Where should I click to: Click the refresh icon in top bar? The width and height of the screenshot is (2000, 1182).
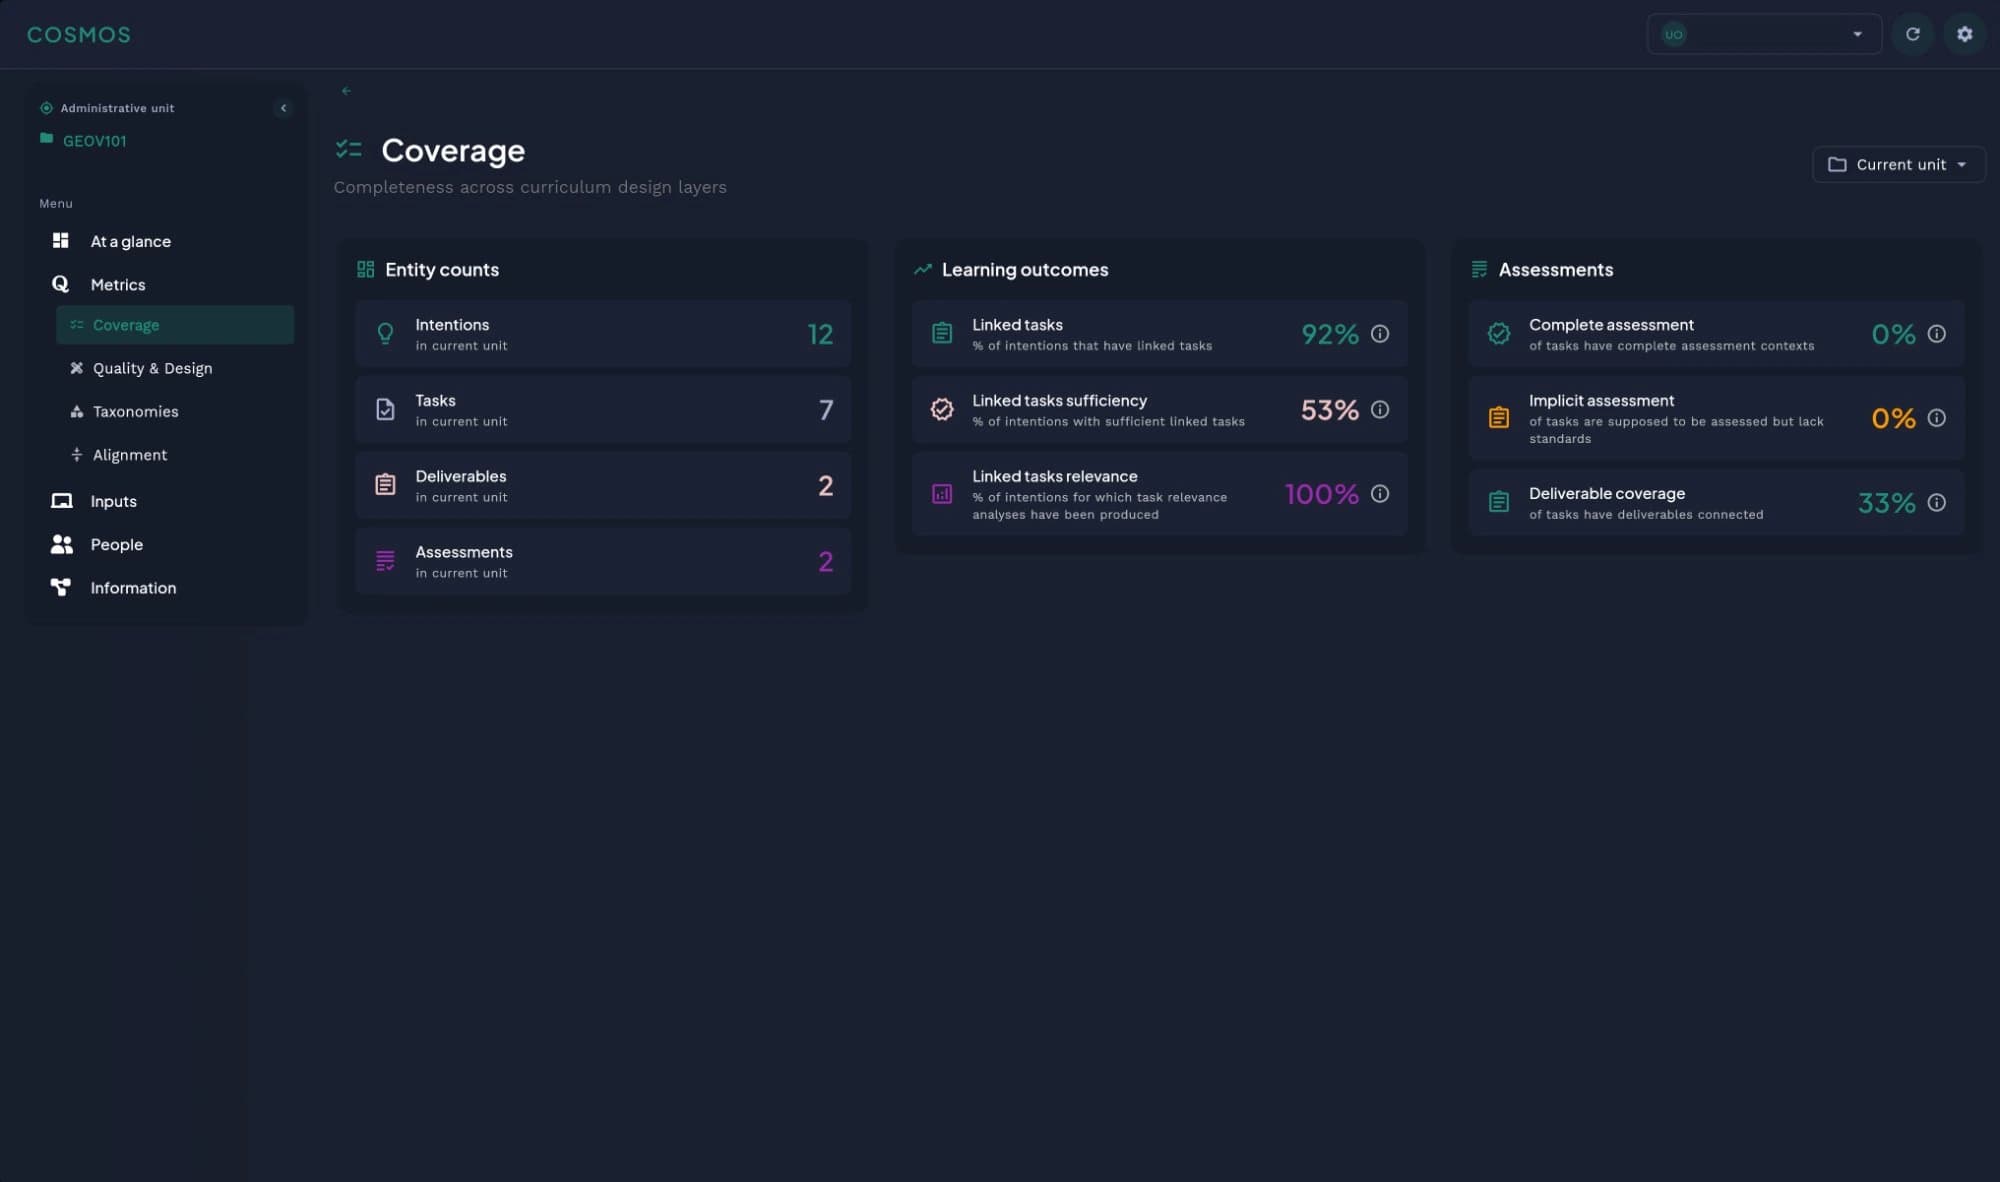1912,34
